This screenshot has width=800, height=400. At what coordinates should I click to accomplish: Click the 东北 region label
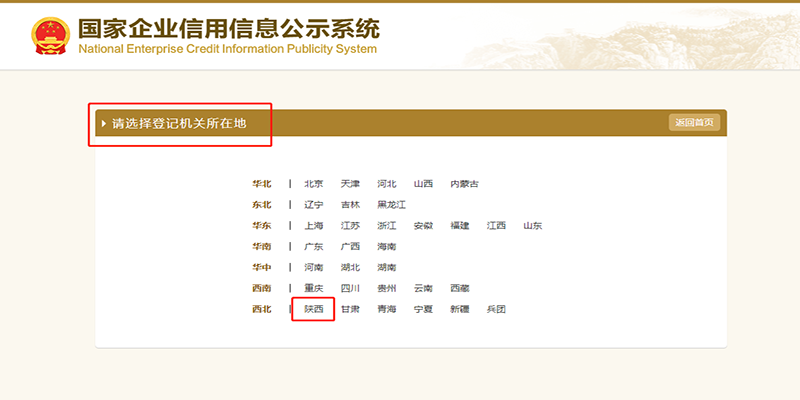(262, 205)
